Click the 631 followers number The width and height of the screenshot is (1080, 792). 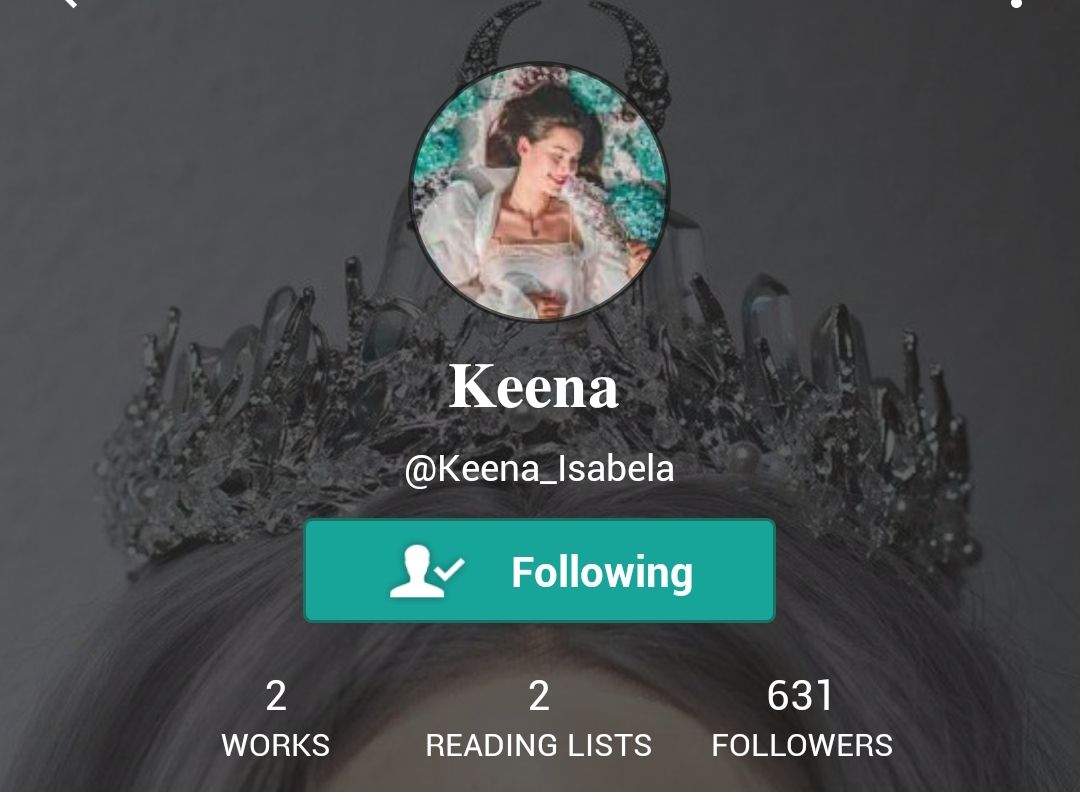point(800,696)
